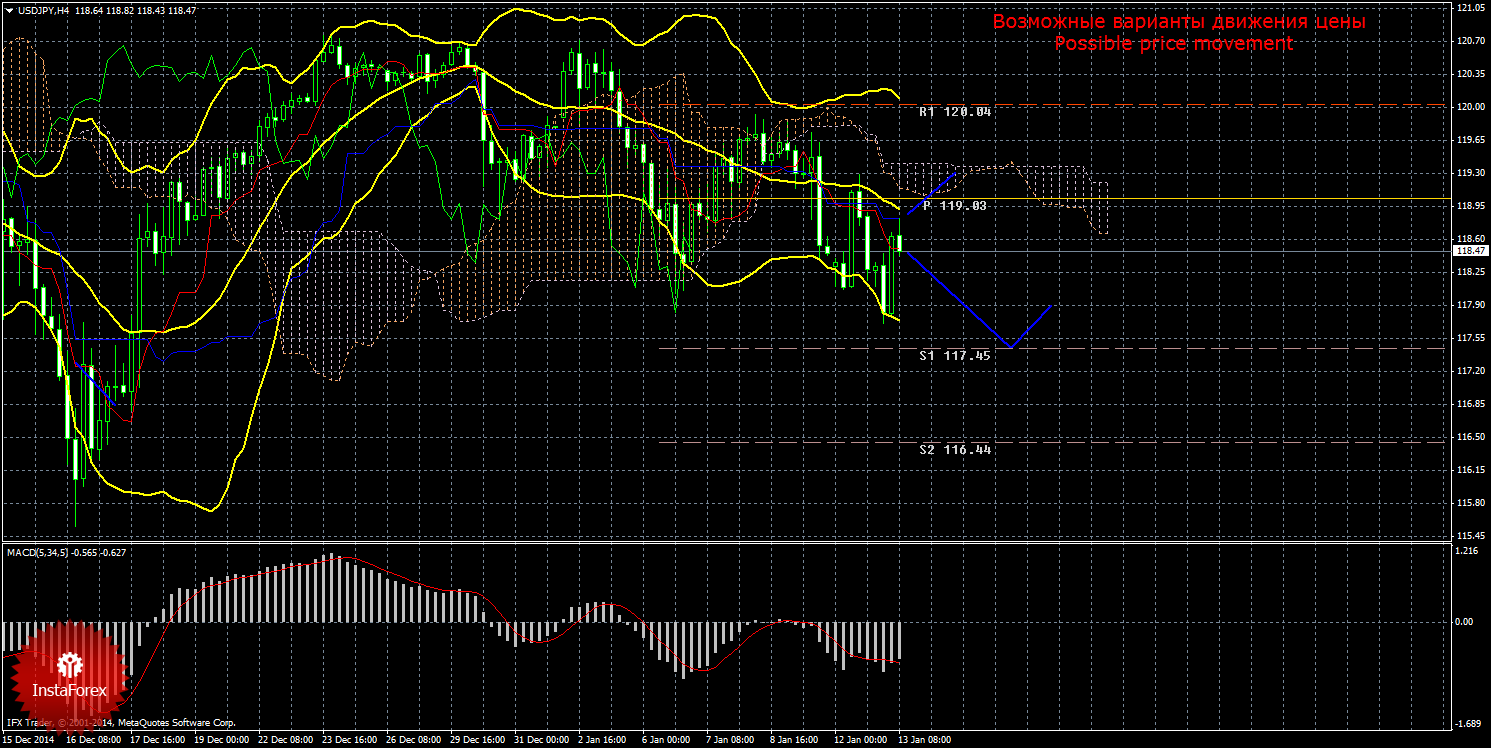Click the P 119.03 pivot level label
The image size is (1491, 748).
click(955, 206)
